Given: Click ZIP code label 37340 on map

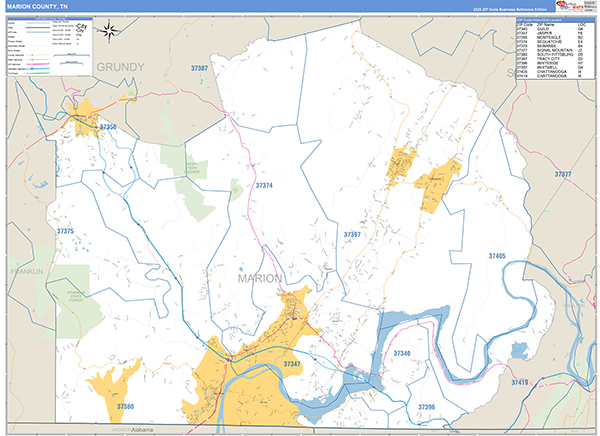Looking at the screenshot, I should (x=402, y=353).
